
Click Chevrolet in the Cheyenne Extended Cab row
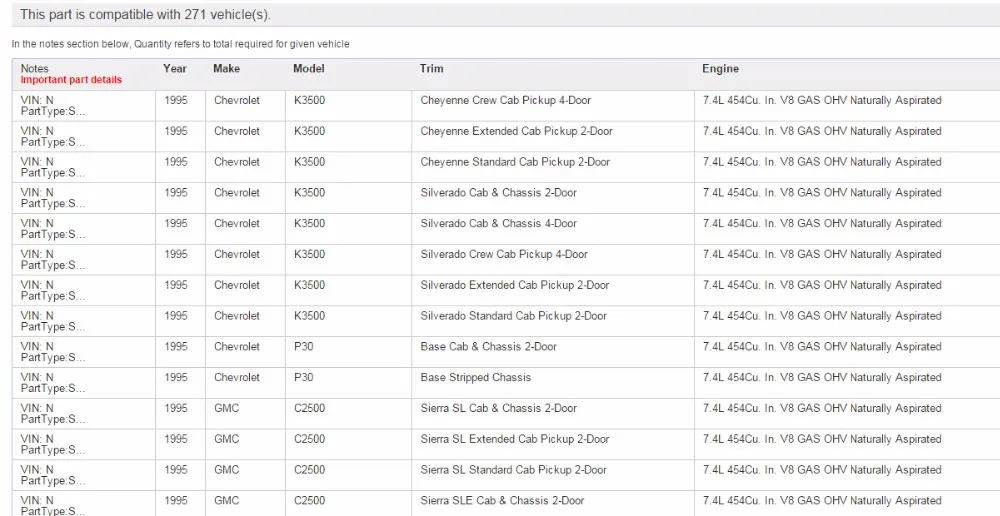237,131
